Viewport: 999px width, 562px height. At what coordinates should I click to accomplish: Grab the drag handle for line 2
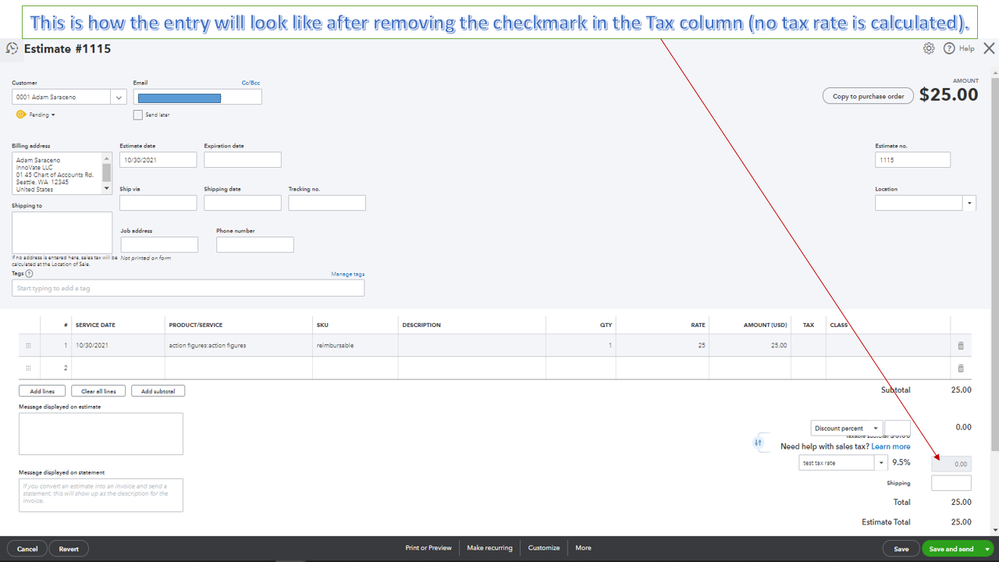[28, 368]
